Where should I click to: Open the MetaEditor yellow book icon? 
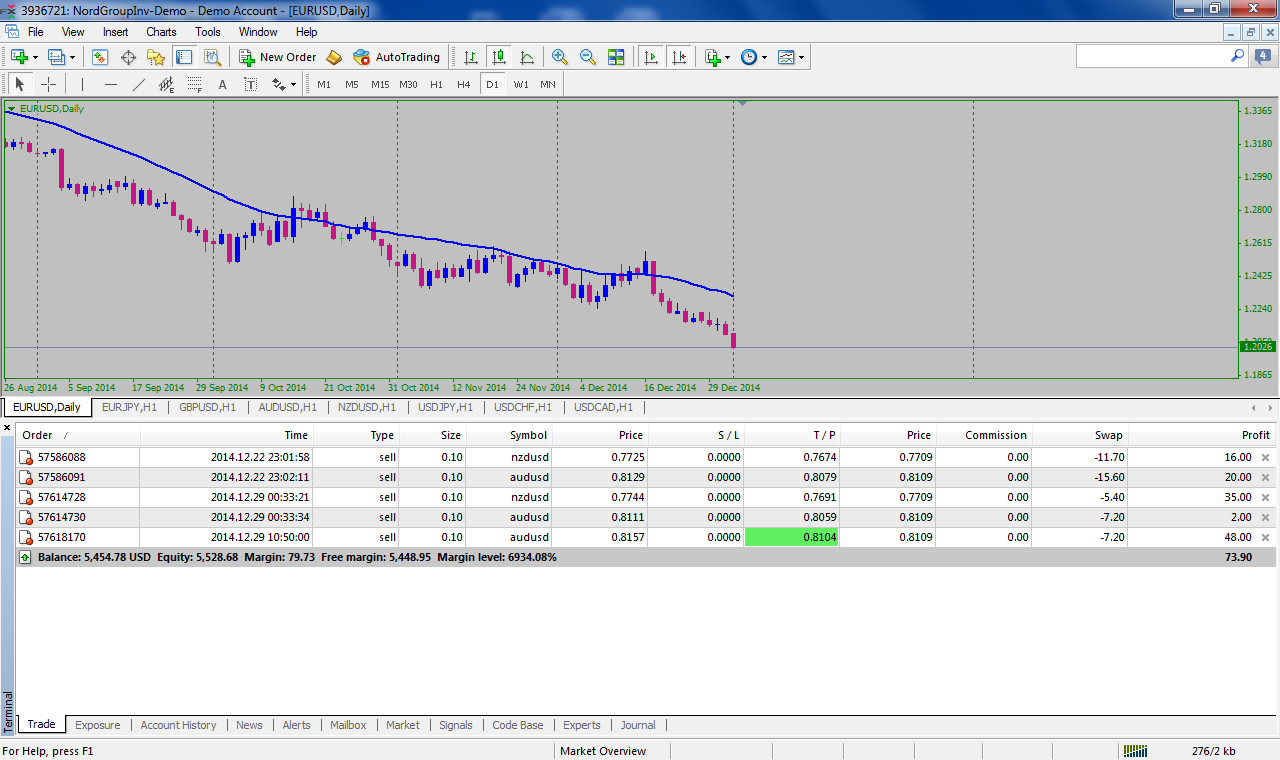[334, 57]
